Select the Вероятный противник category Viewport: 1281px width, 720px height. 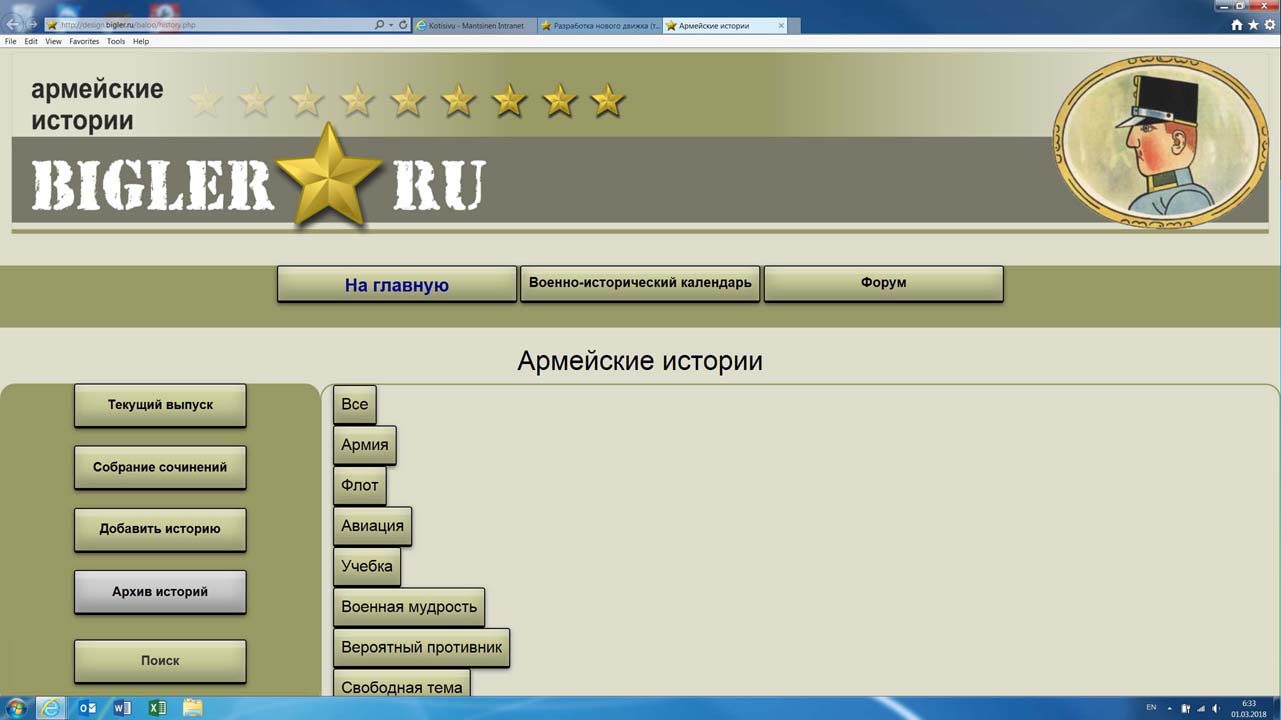click(x=421, y=647)
